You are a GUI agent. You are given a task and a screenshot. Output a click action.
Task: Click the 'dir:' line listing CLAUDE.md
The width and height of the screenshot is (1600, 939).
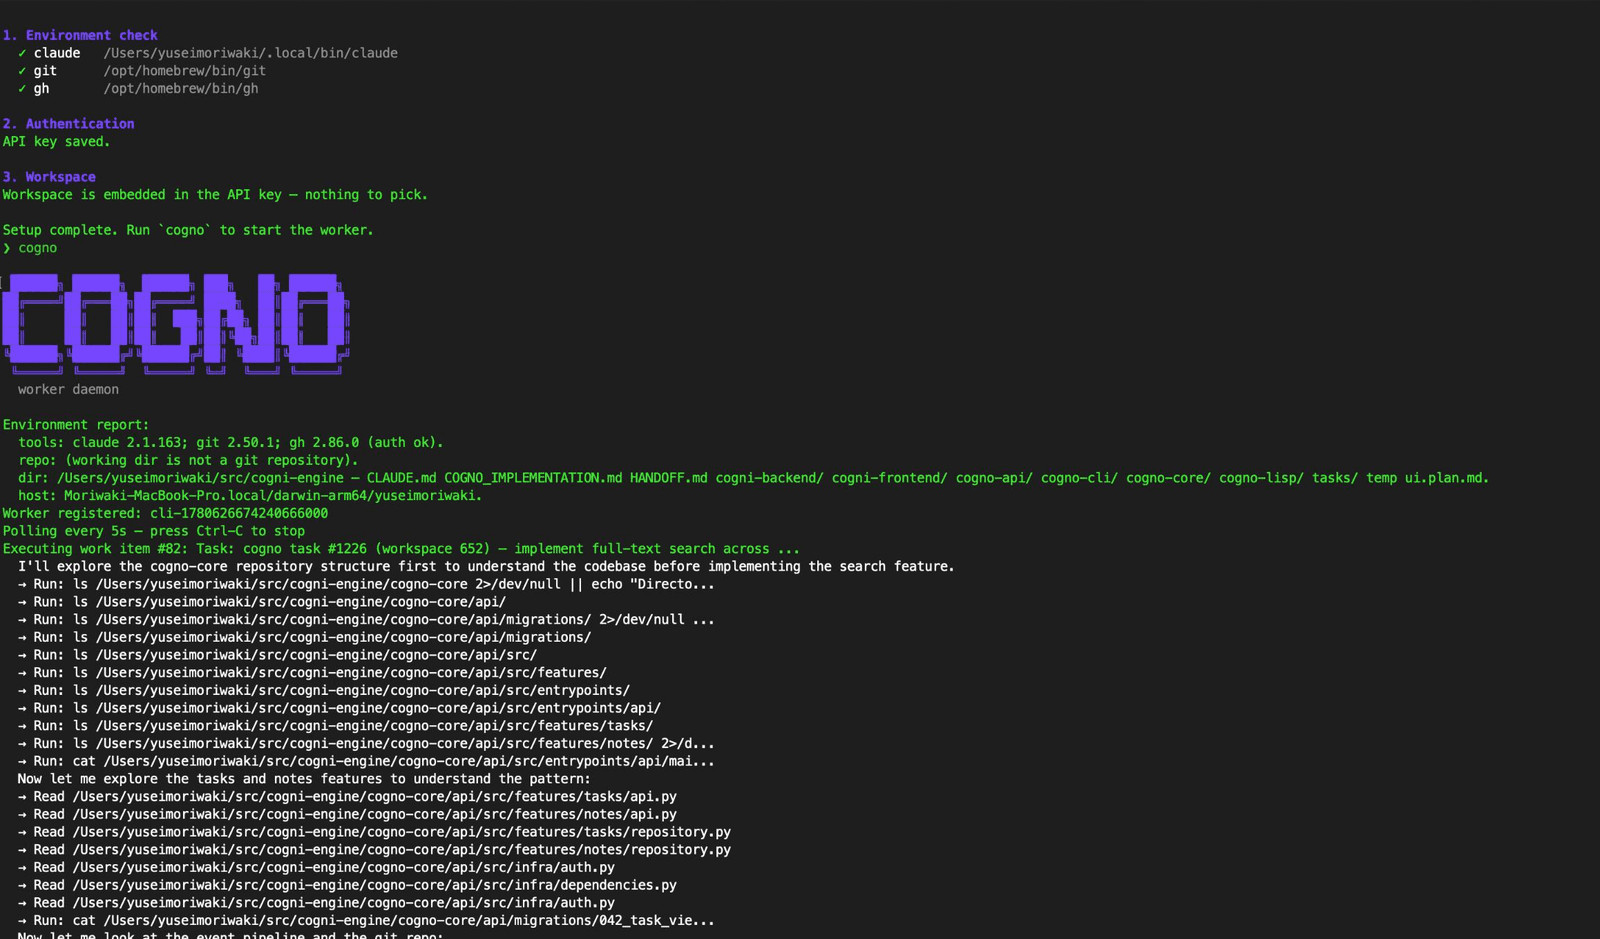pos(753,478)
